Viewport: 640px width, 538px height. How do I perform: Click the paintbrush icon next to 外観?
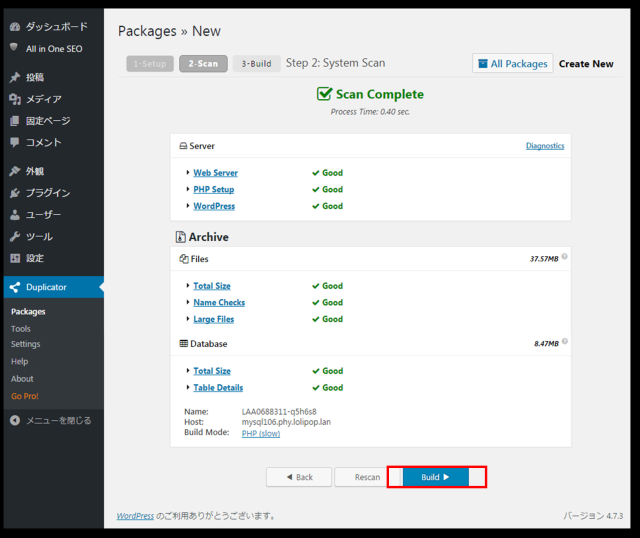coord(15,171)
